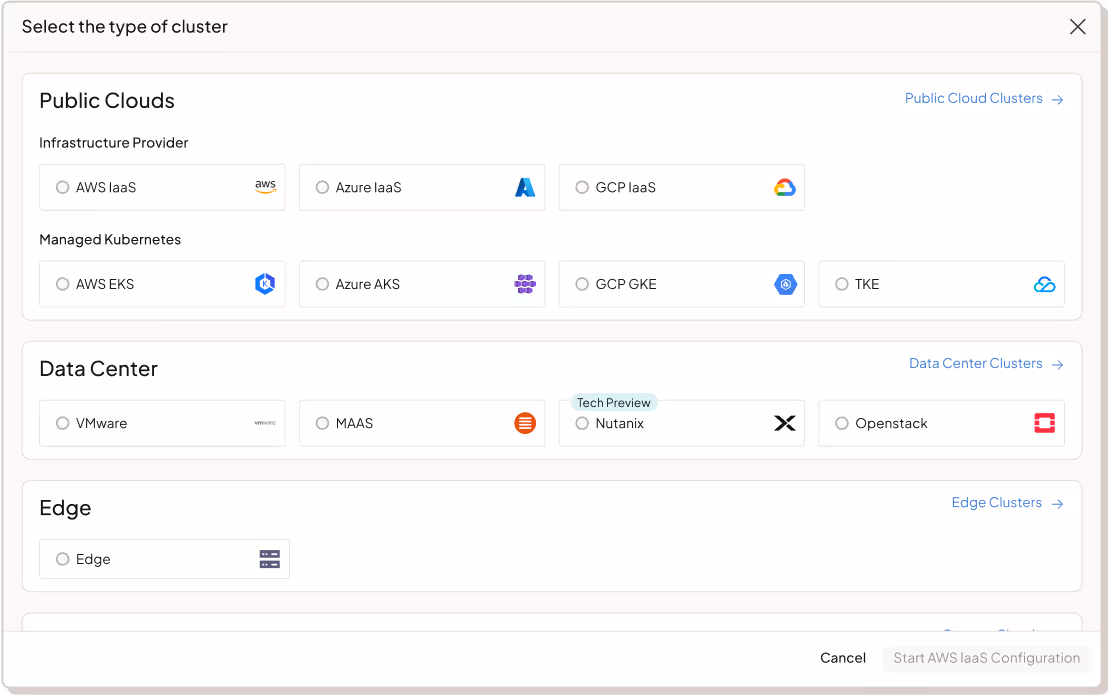Viewport: 1108px width, 695px height.
Task: Select the Openstack radio button
Action: click(x=842, y=423)
